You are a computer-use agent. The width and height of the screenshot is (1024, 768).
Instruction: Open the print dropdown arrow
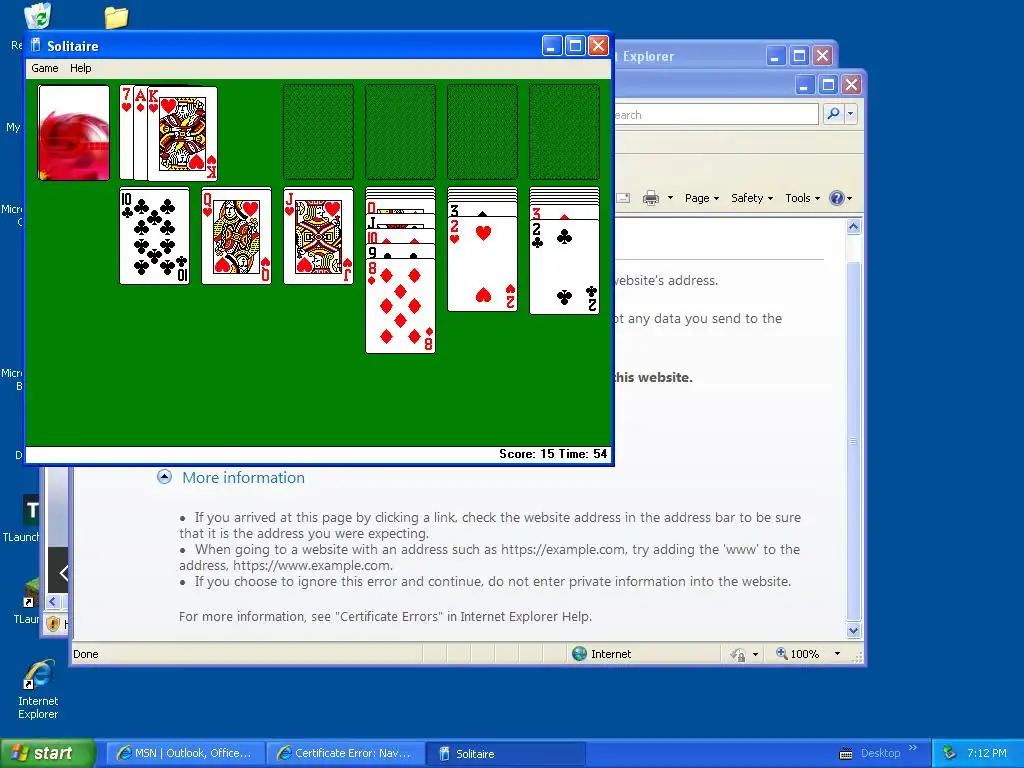coord(670,198)
